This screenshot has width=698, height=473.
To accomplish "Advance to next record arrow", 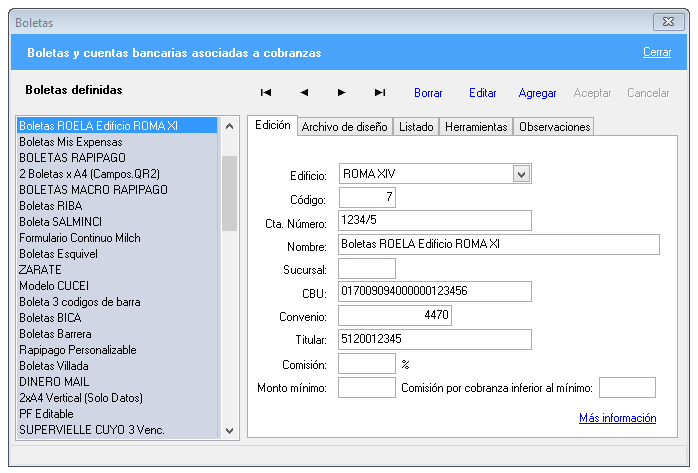I will (342, 93).
